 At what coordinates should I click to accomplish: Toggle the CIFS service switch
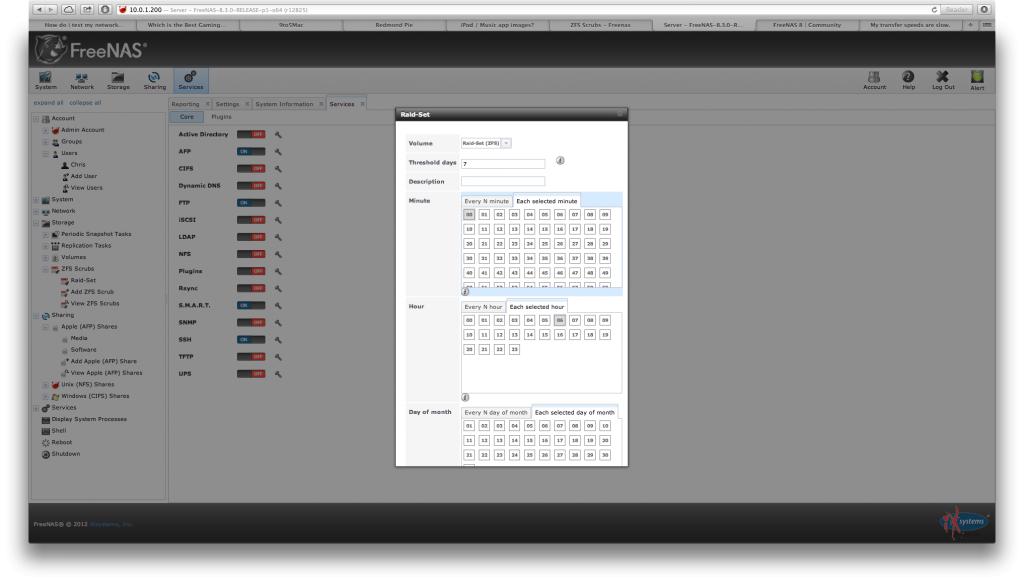[x=251, y=168]
